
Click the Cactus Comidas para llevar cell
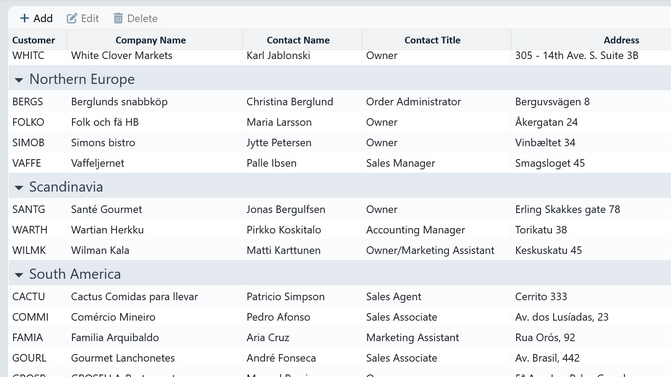pos(154,297)
